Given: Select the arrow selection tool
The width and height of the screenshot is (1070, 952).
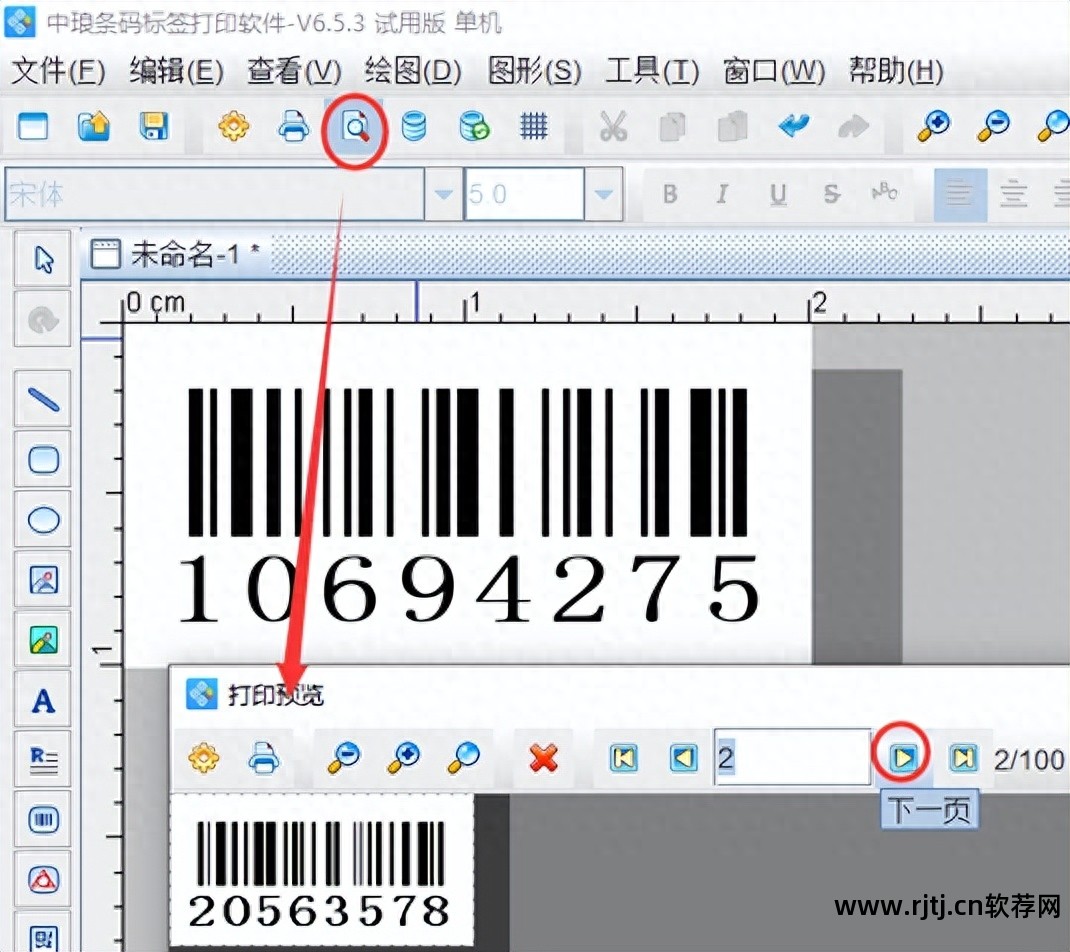Looking at the screenshot, I should pos(42,258).
